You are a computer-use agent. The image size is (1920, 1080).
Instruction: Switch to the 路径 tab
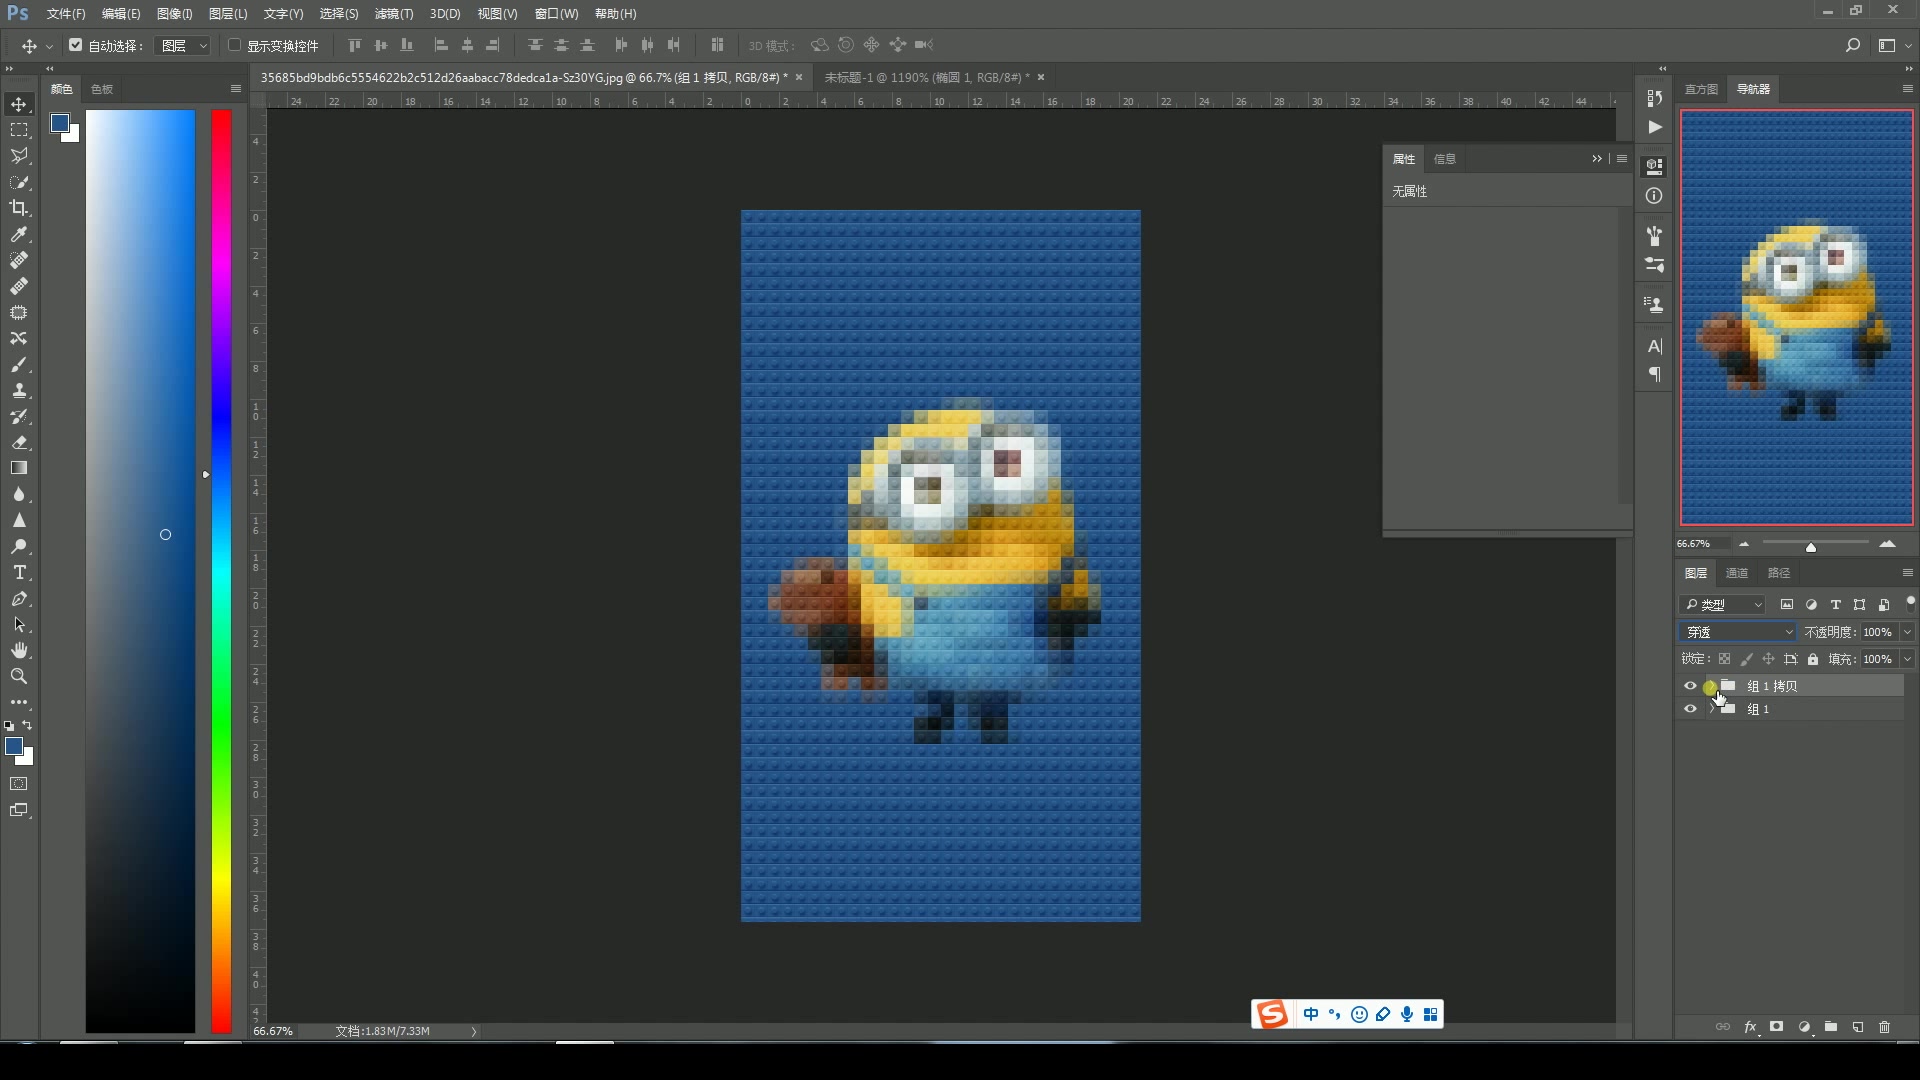(1779, 573)
